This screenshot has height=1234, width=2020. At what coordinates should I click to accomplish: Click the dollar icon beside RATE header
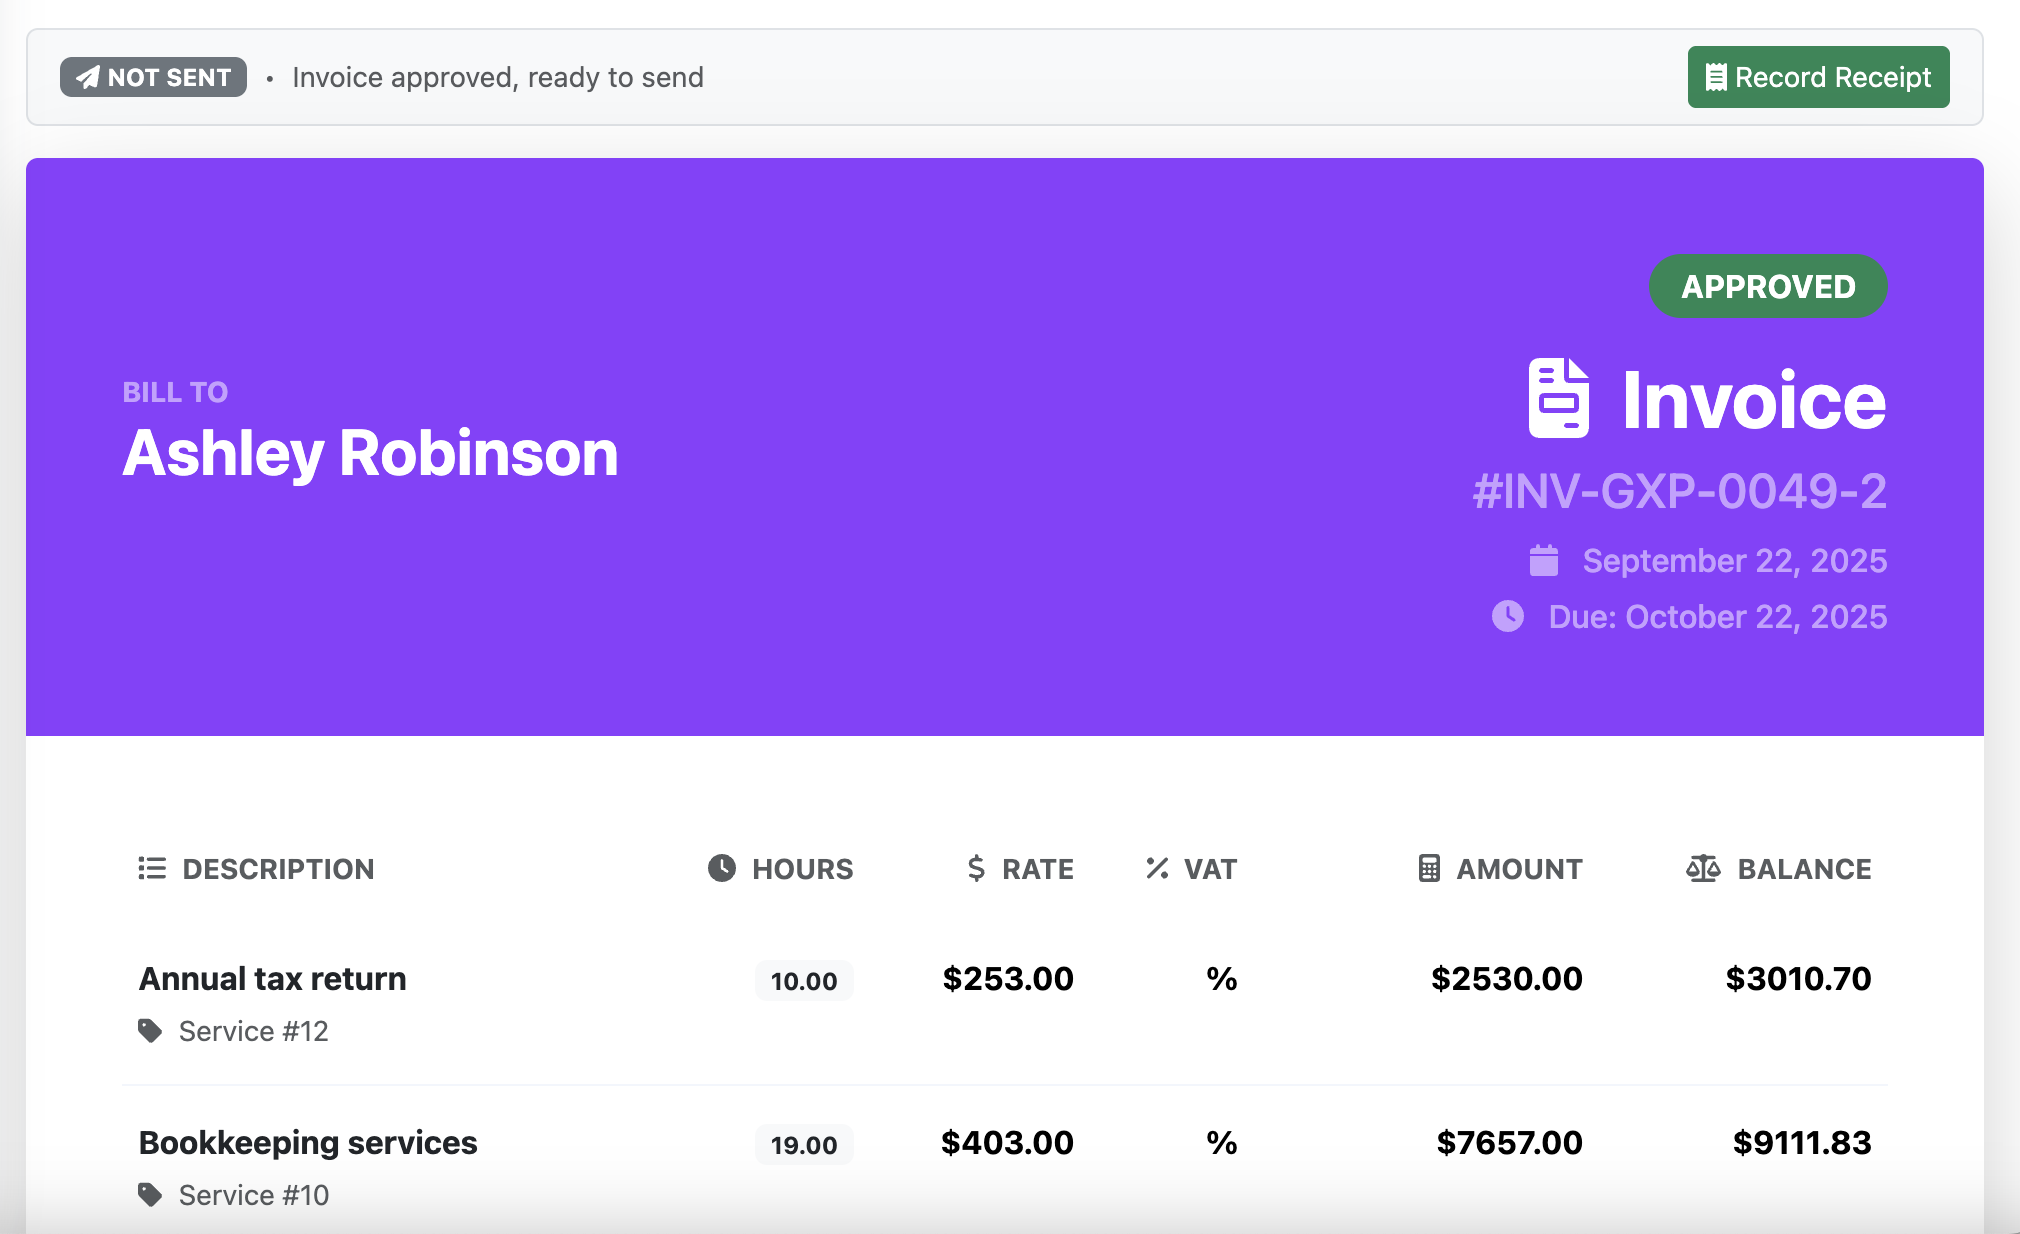976,868
